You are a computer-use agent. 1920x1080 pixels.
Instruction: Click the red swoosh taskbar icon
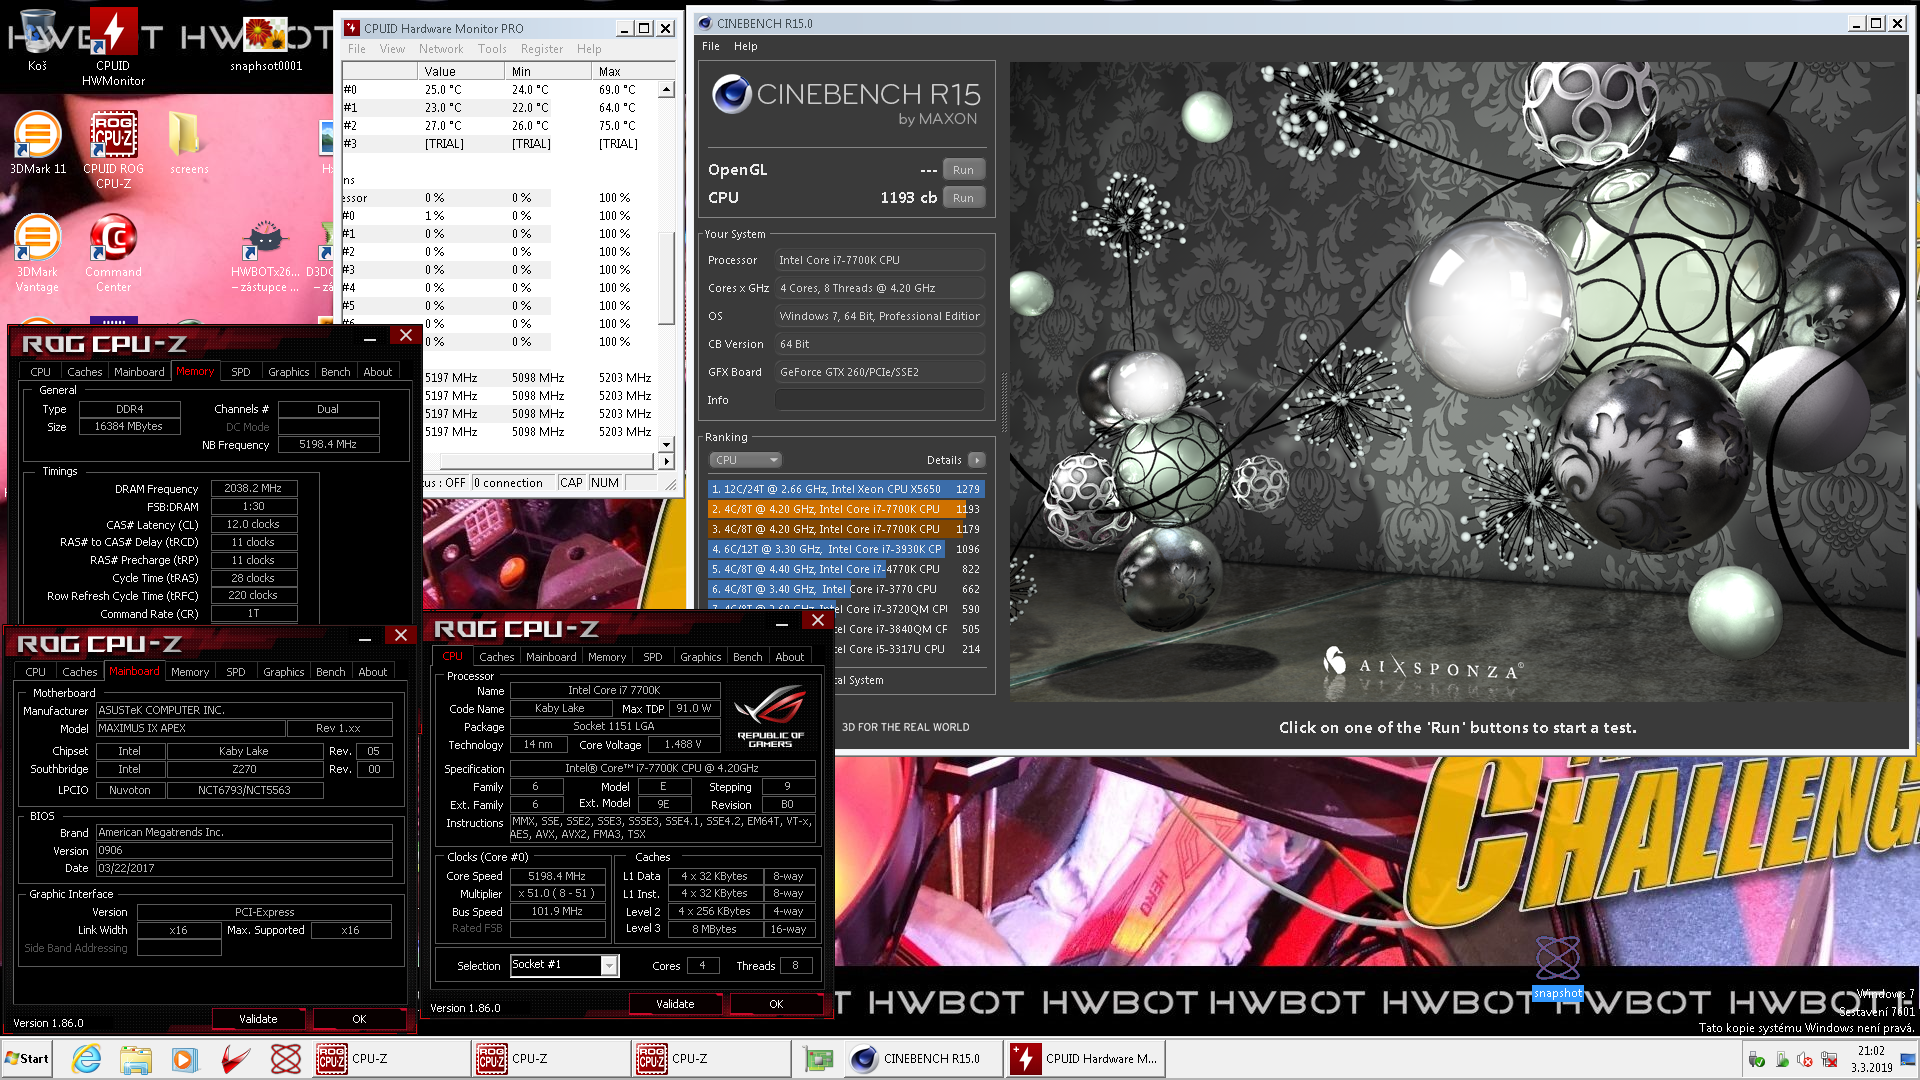pyautogui.click(x=235, y=1058)
